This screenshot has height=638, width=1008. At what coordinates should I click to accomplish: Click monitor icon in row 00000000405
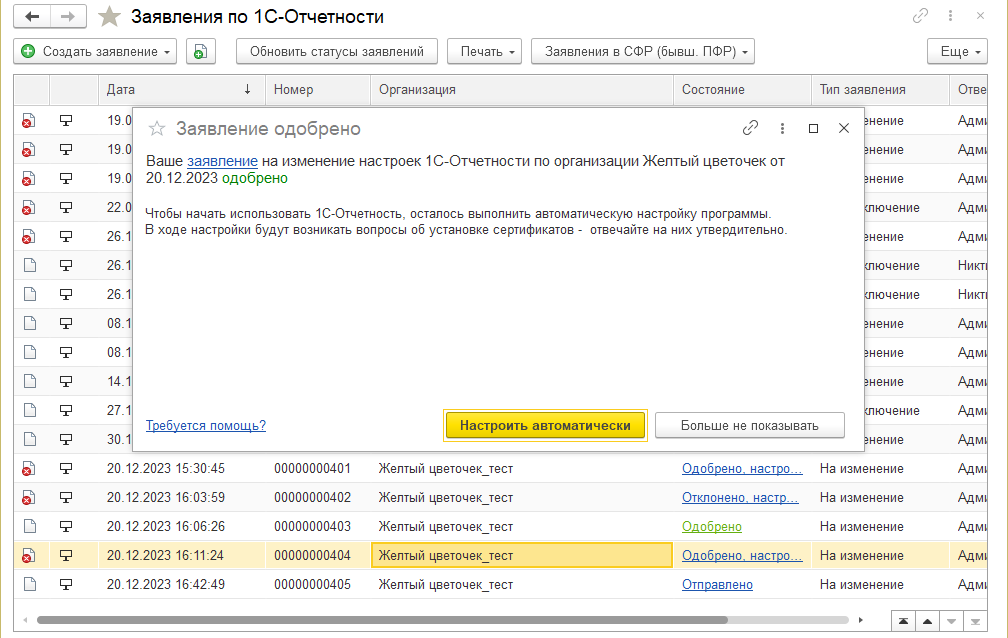[x=66, y=585]
